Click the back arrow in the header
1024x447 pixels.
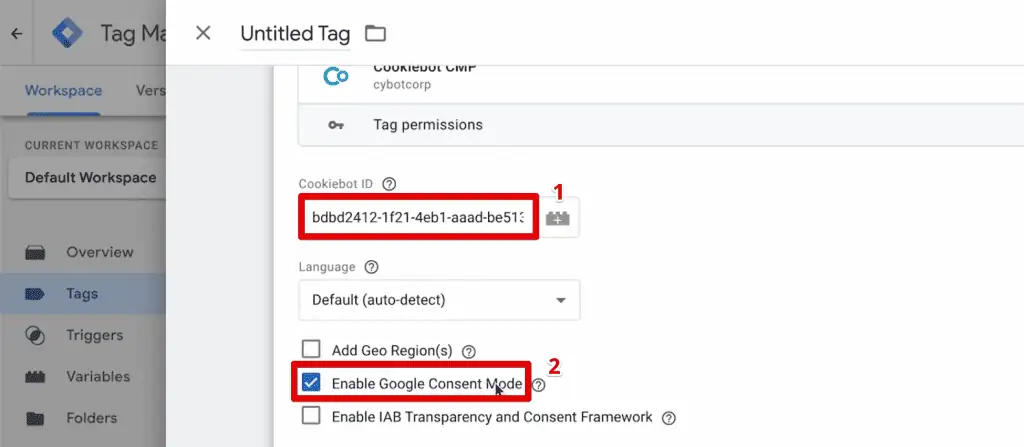point(17,33)
